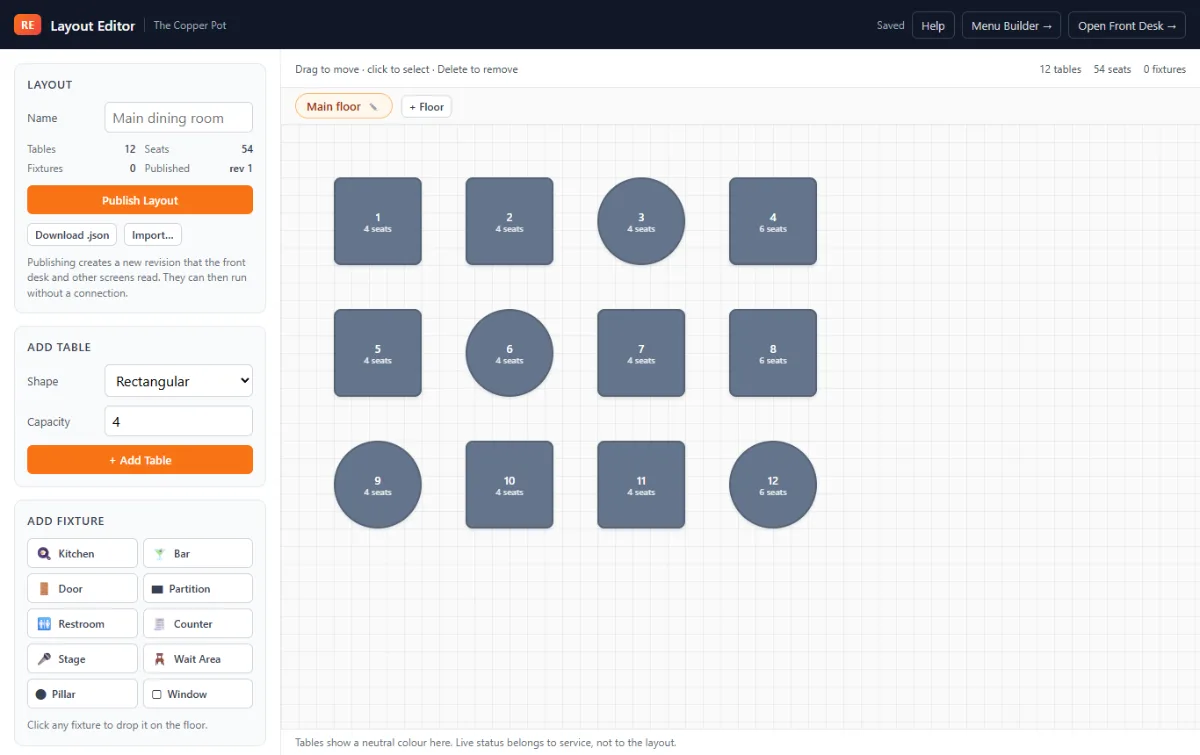Click the rev 1 published value
Viewport: 1200px width, 755px height.
coord(241,169)
